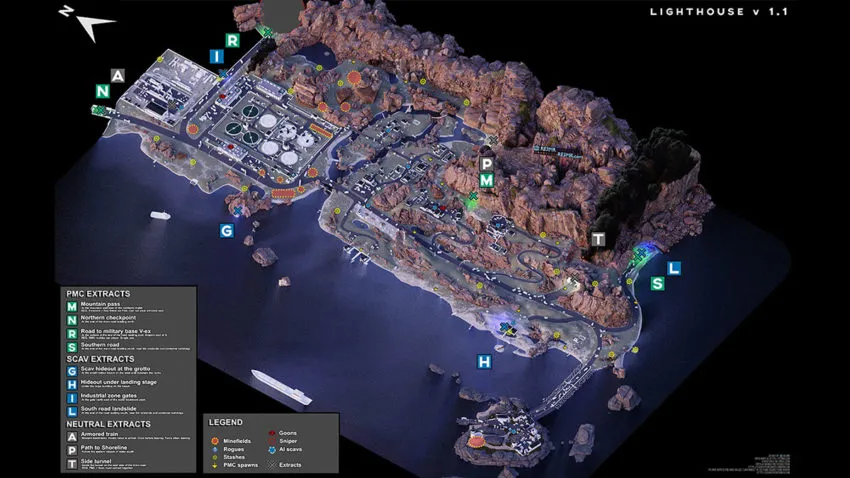
Task: Click the gray A marker on the map
Action: pyautogui.click(x=118, y=76)
